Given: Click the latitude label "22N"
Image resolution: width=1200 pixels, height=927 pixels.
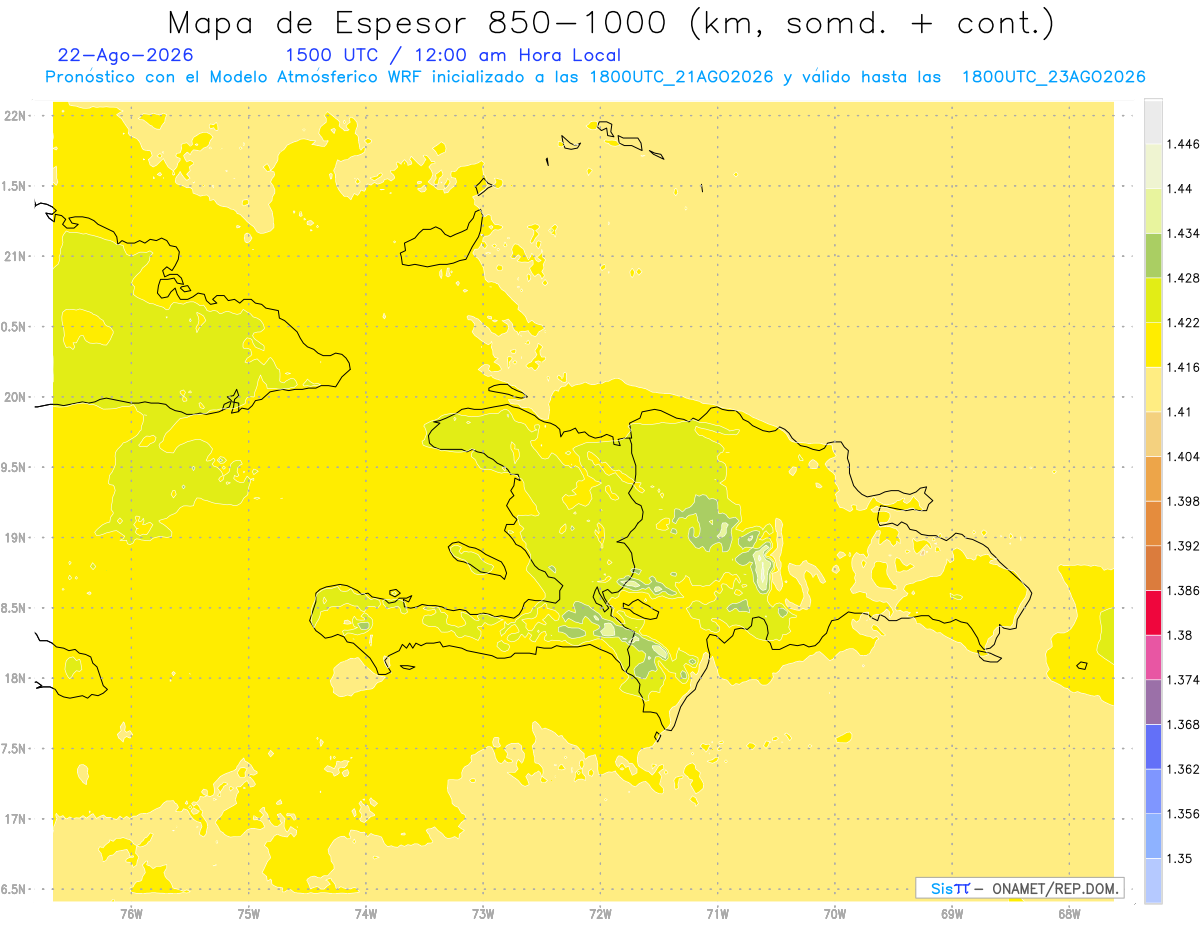Looking at the screenshot, I should point(15,115).
